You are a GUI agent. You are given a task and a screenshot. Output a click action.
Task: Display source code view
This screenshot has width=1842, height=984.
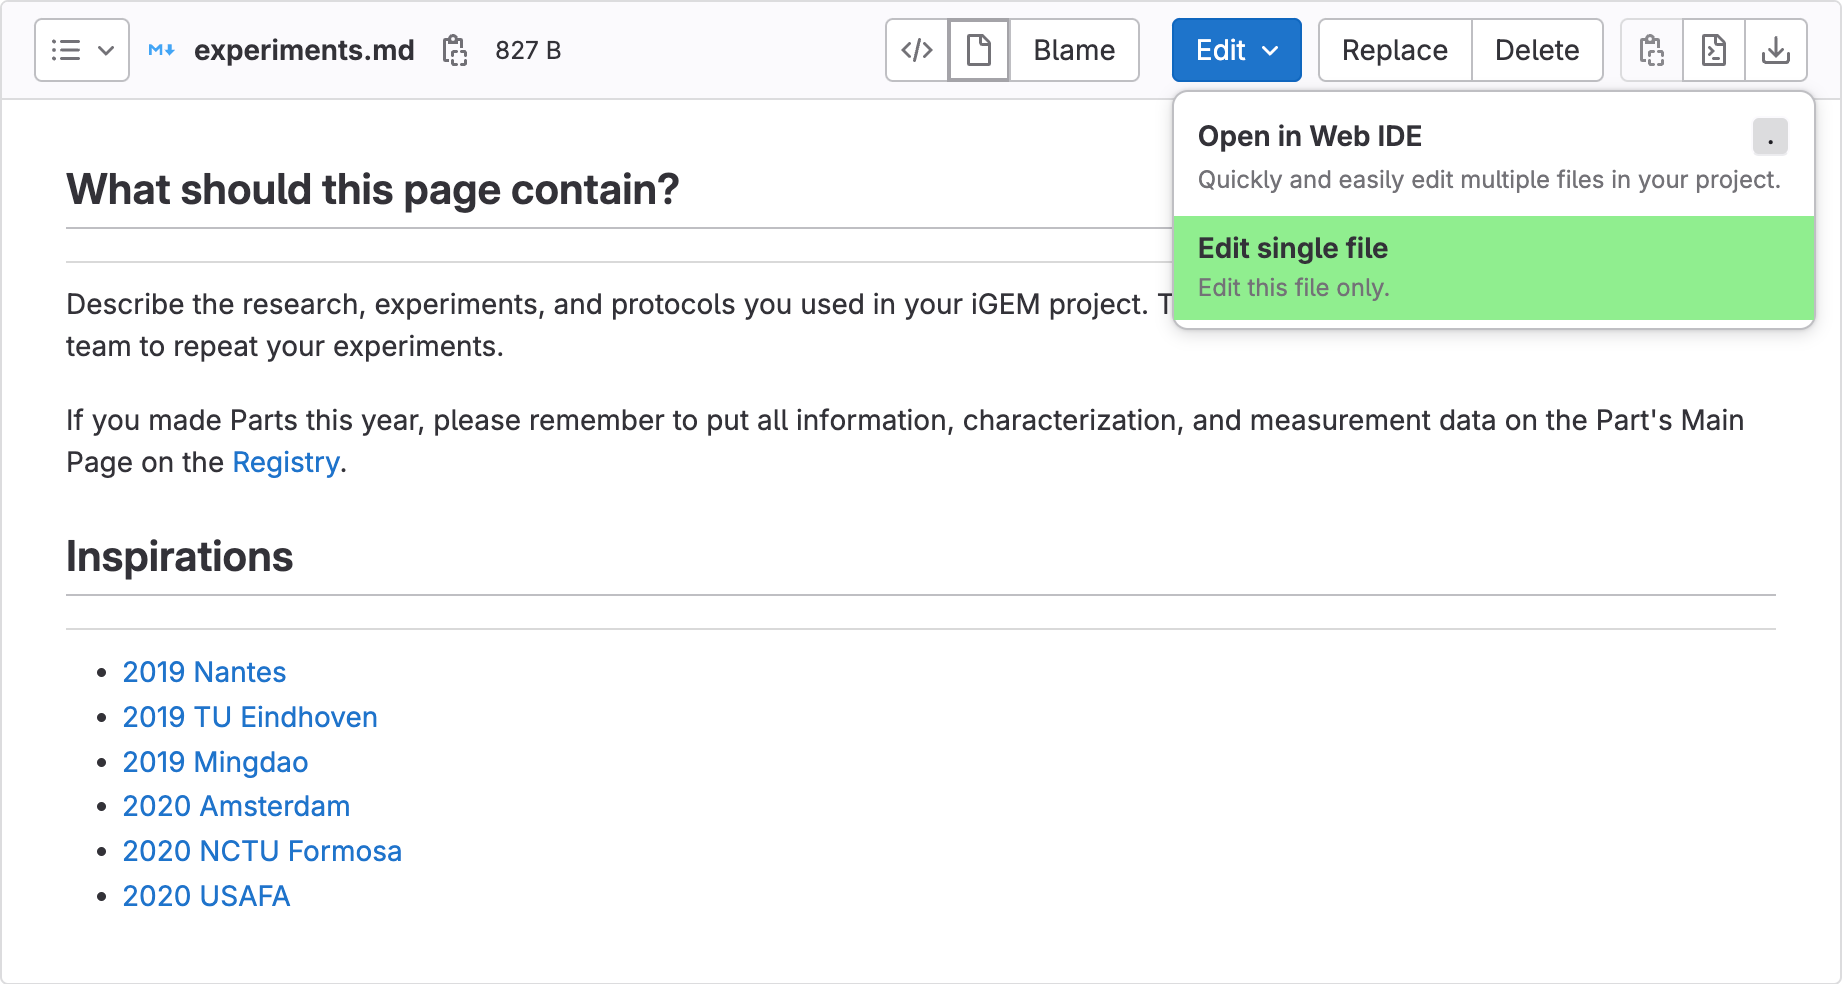[x=917, y=50]
